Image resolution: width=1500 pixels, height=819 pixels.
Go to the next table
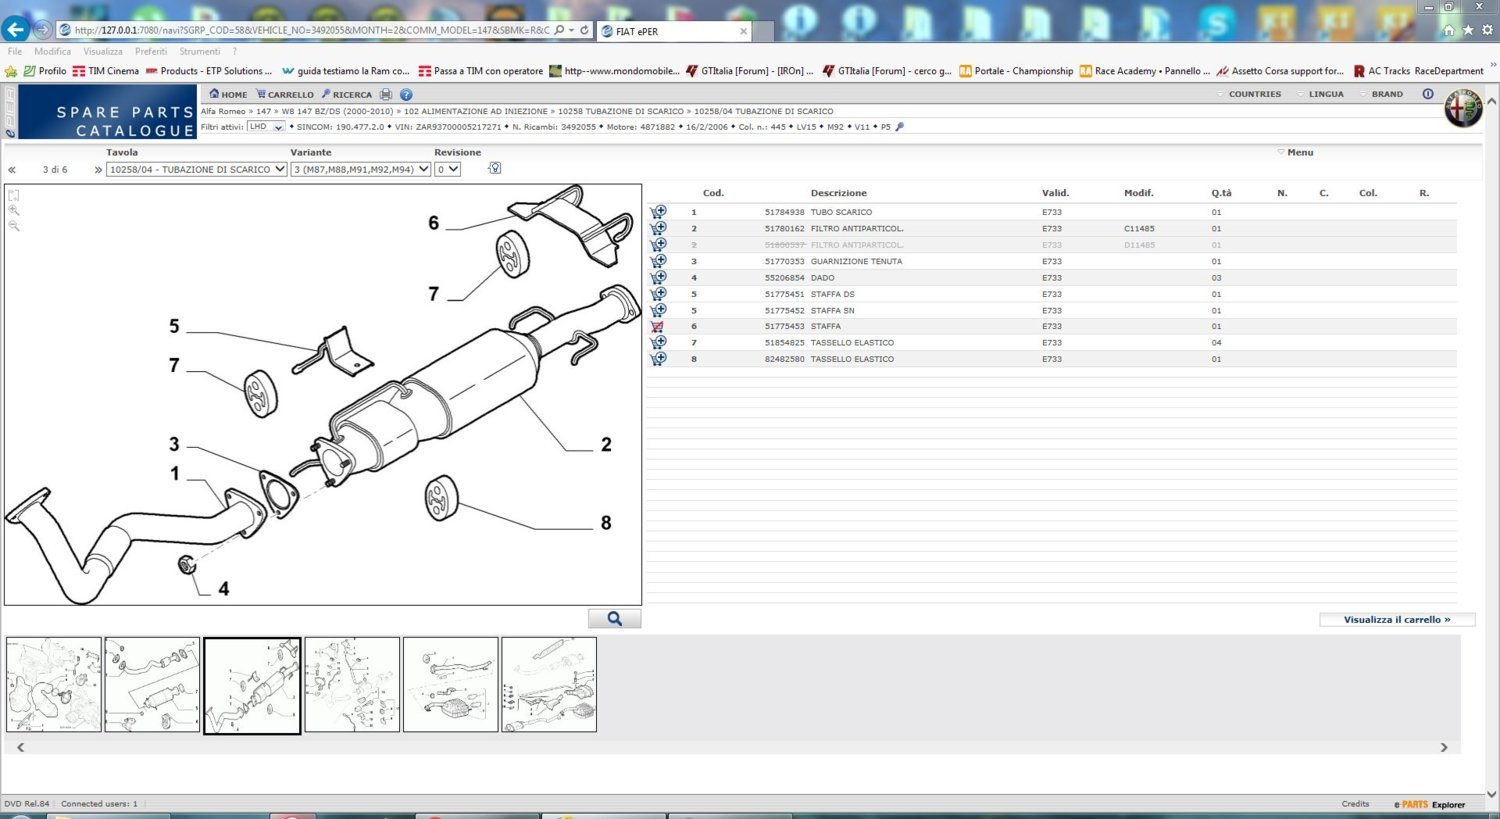(98, 170)
